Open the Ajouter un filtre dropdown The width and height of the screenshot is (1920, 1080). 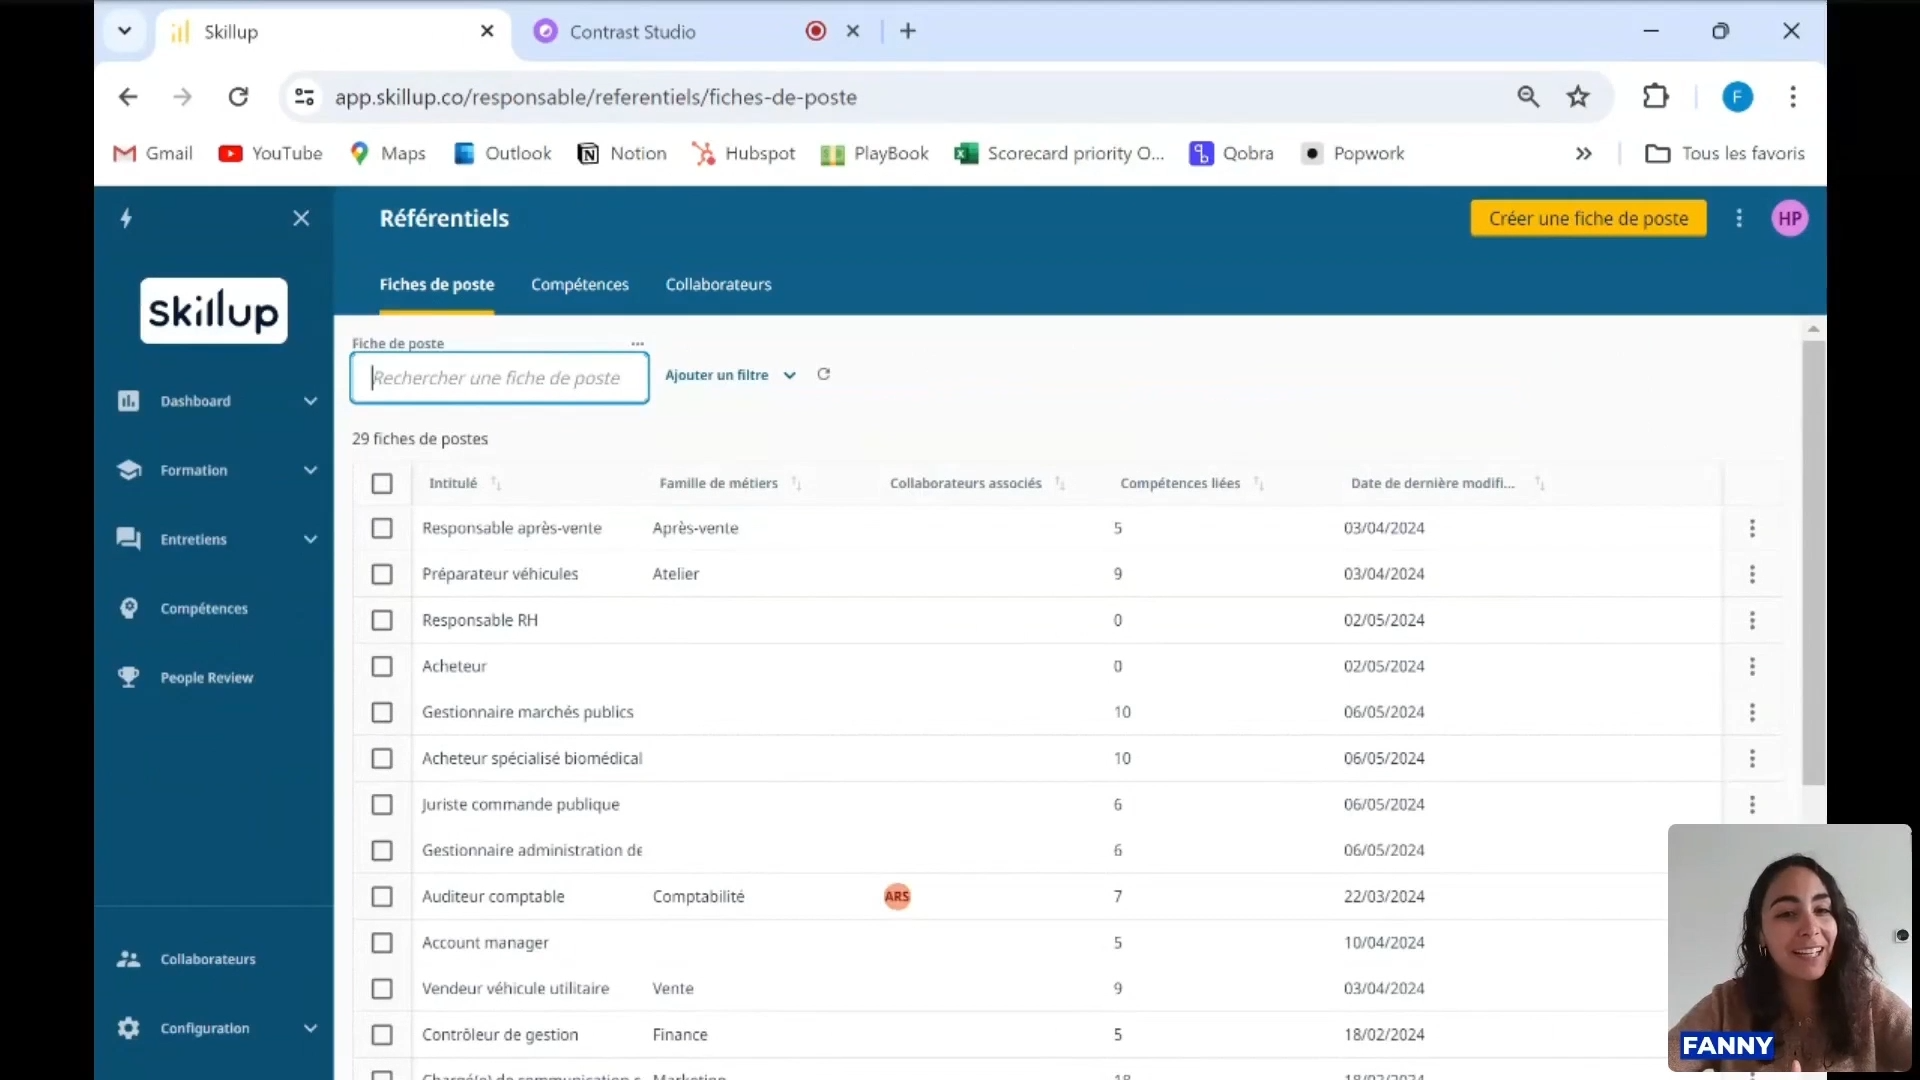(731, 375)
